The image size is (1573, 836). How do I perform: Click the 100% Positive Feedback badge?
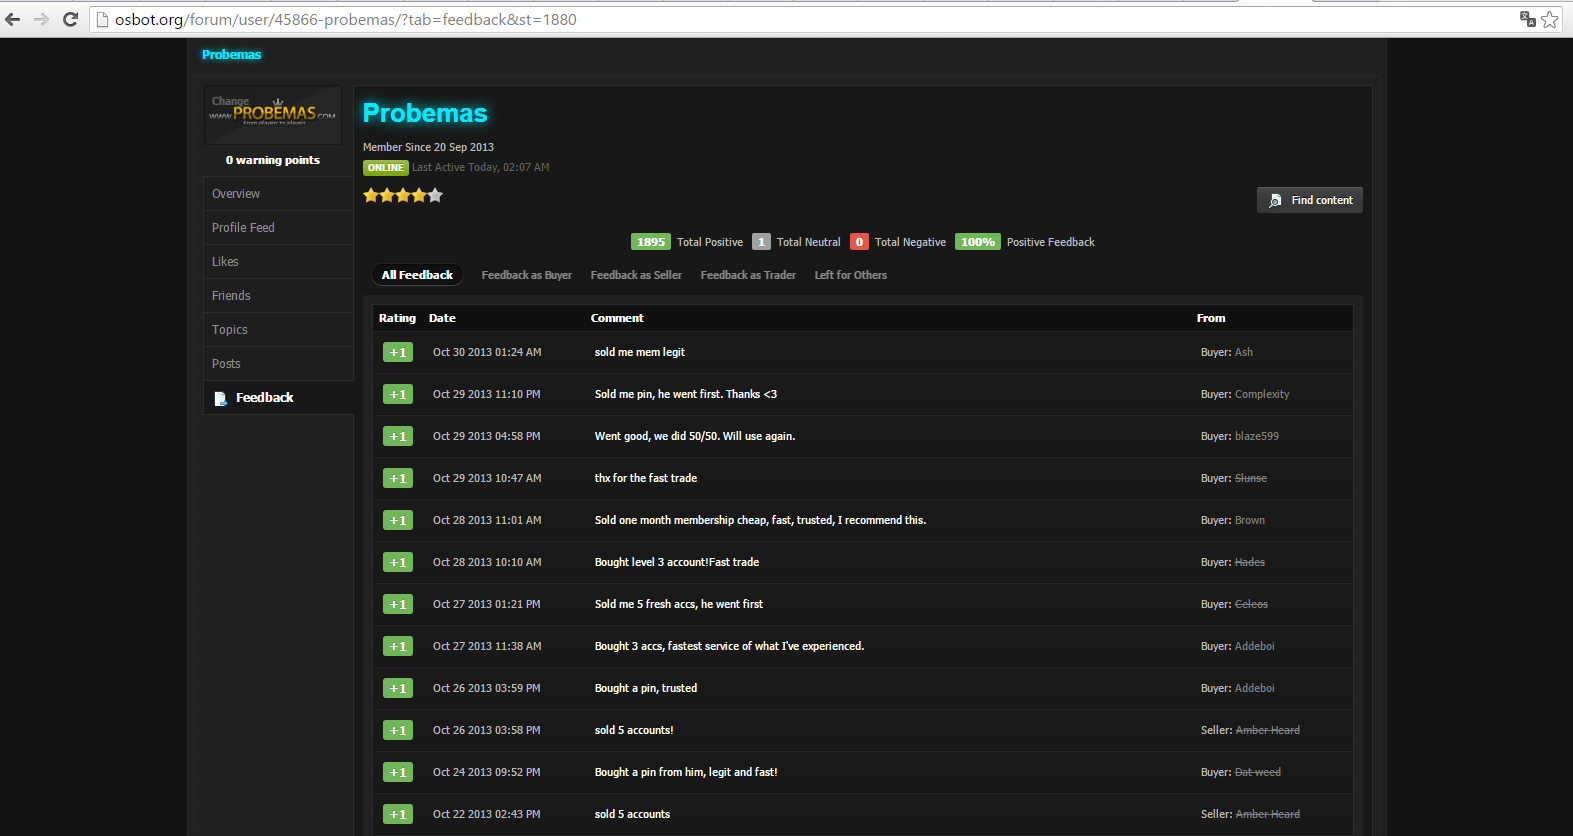978,242
